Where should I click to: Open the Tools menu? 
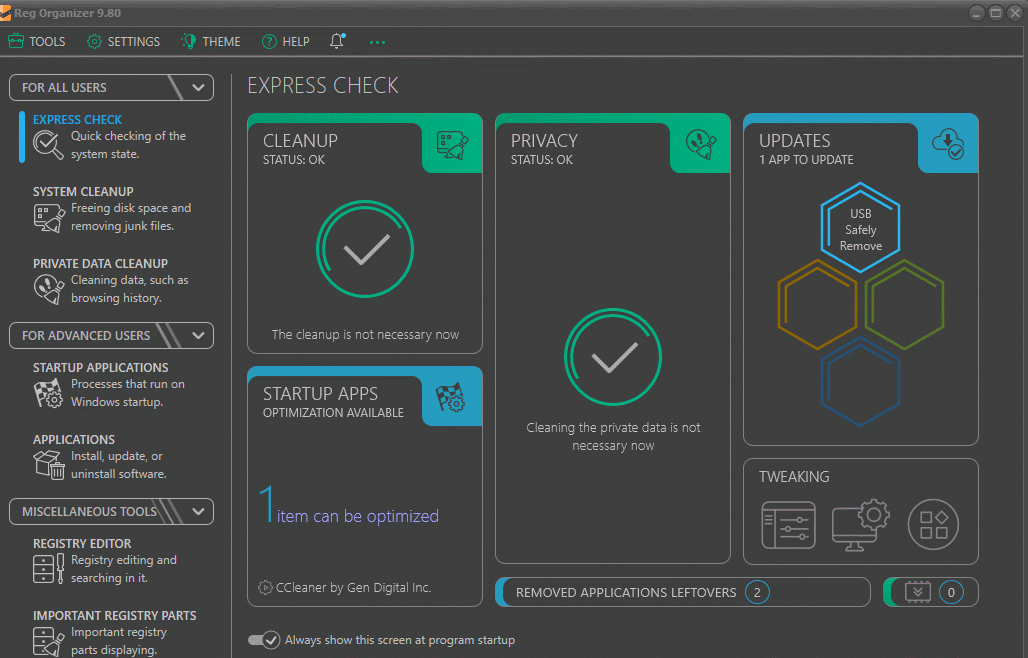(37, 41)
